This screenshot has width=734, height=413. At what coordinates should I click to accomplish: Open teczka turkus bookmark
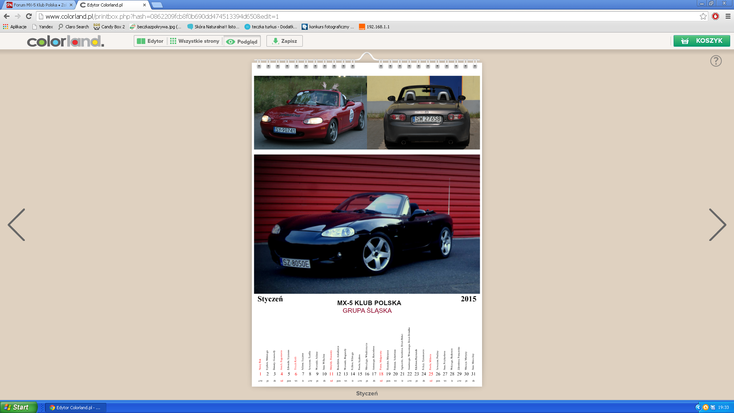(x=271, y=27)
